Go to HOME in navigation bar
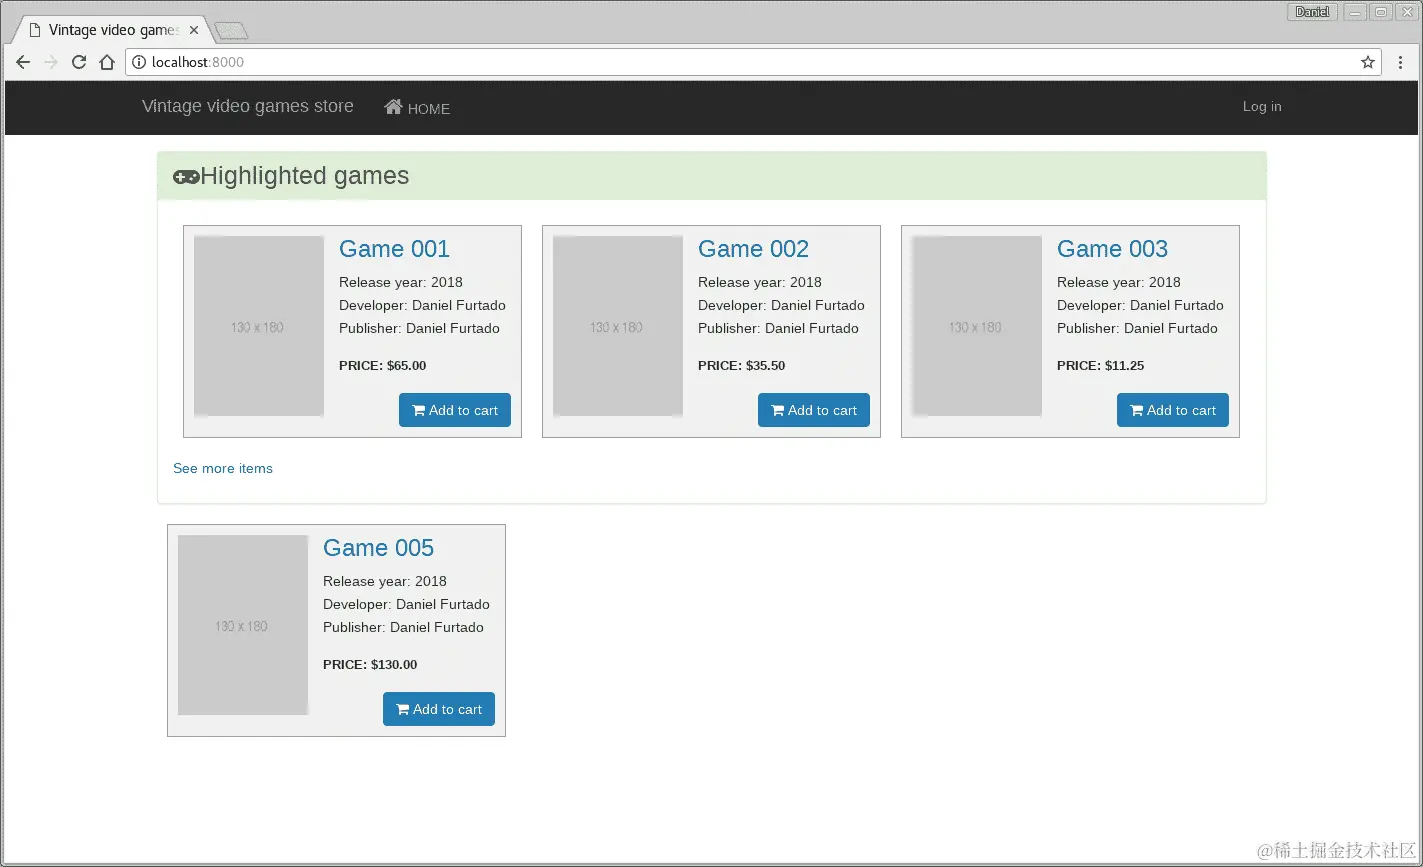1423x867 pixels. pyautogui.click(x=417, y=108)
